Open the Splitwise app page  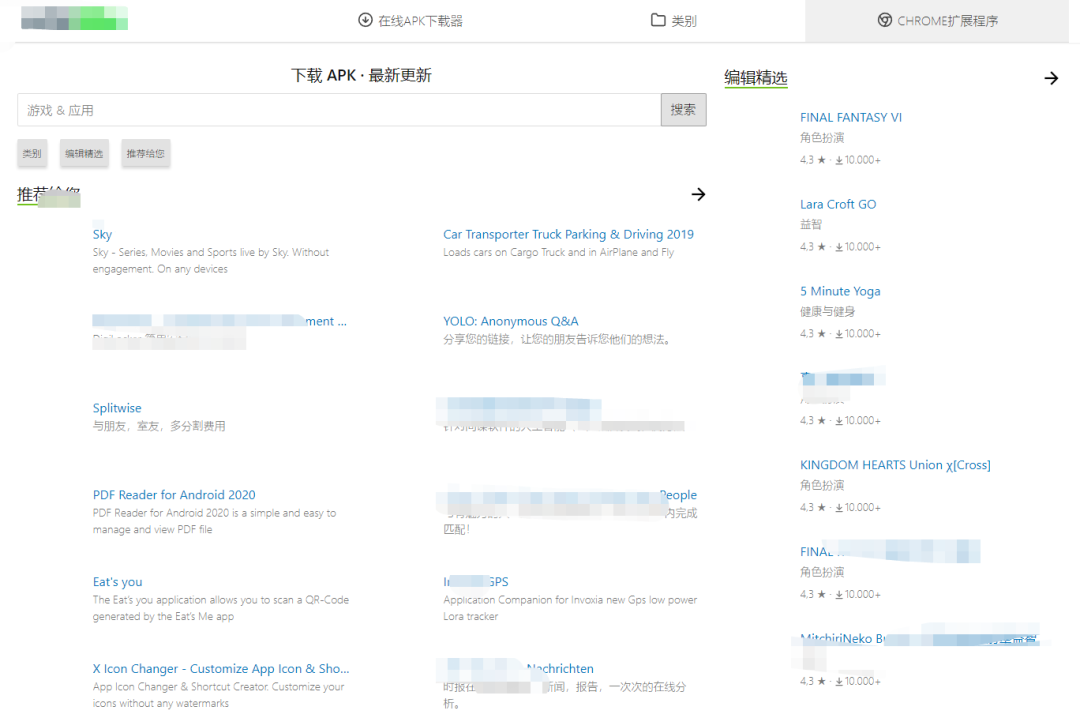[117, 408]
